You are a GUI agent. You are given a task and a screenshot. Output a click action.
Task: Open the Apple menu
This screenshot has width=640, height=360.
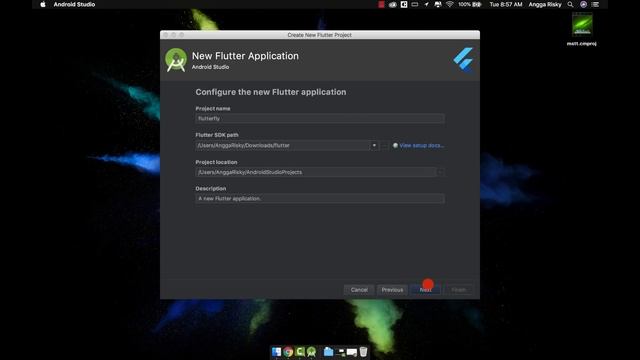click(x=43, y=4)
